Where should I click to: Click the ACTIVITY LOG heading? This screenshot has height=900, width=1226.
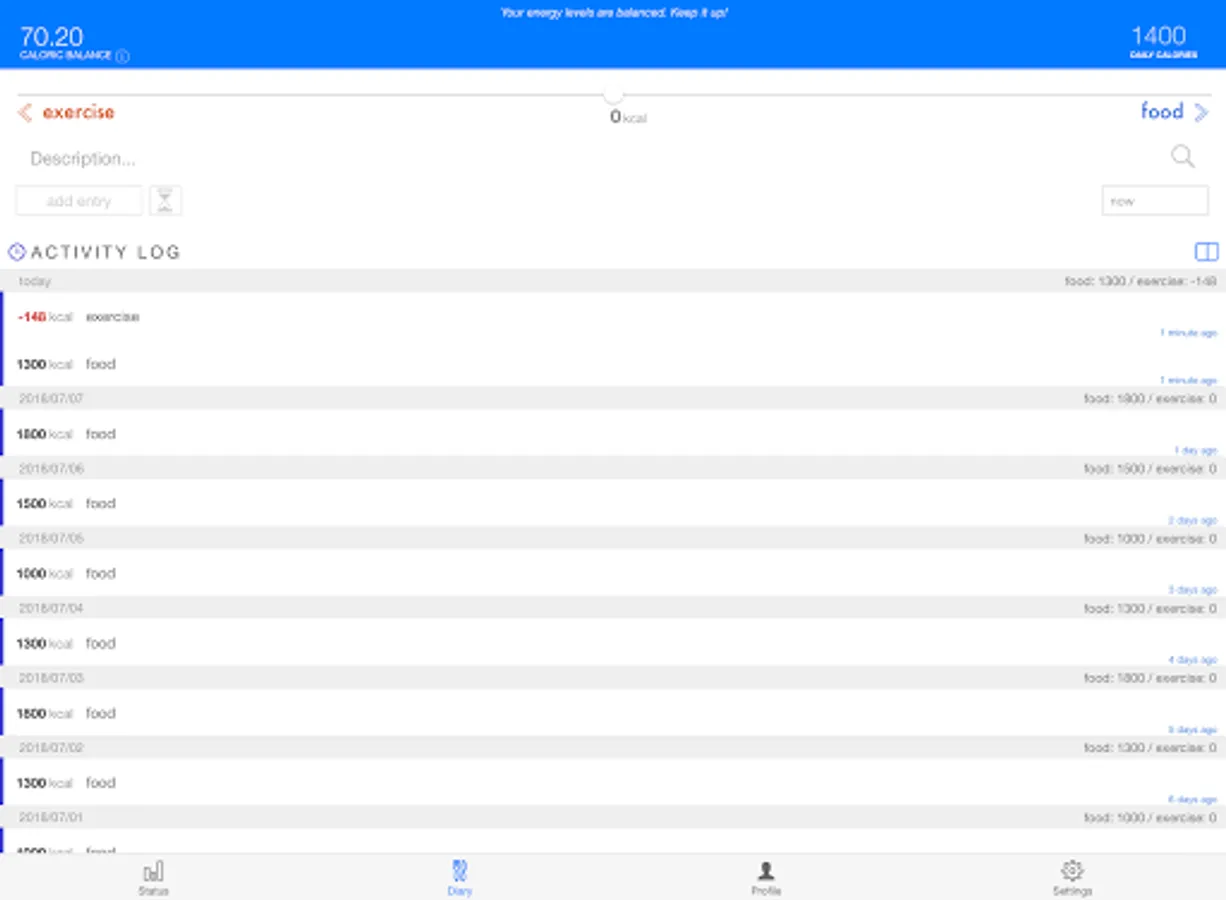coord(106,252)
